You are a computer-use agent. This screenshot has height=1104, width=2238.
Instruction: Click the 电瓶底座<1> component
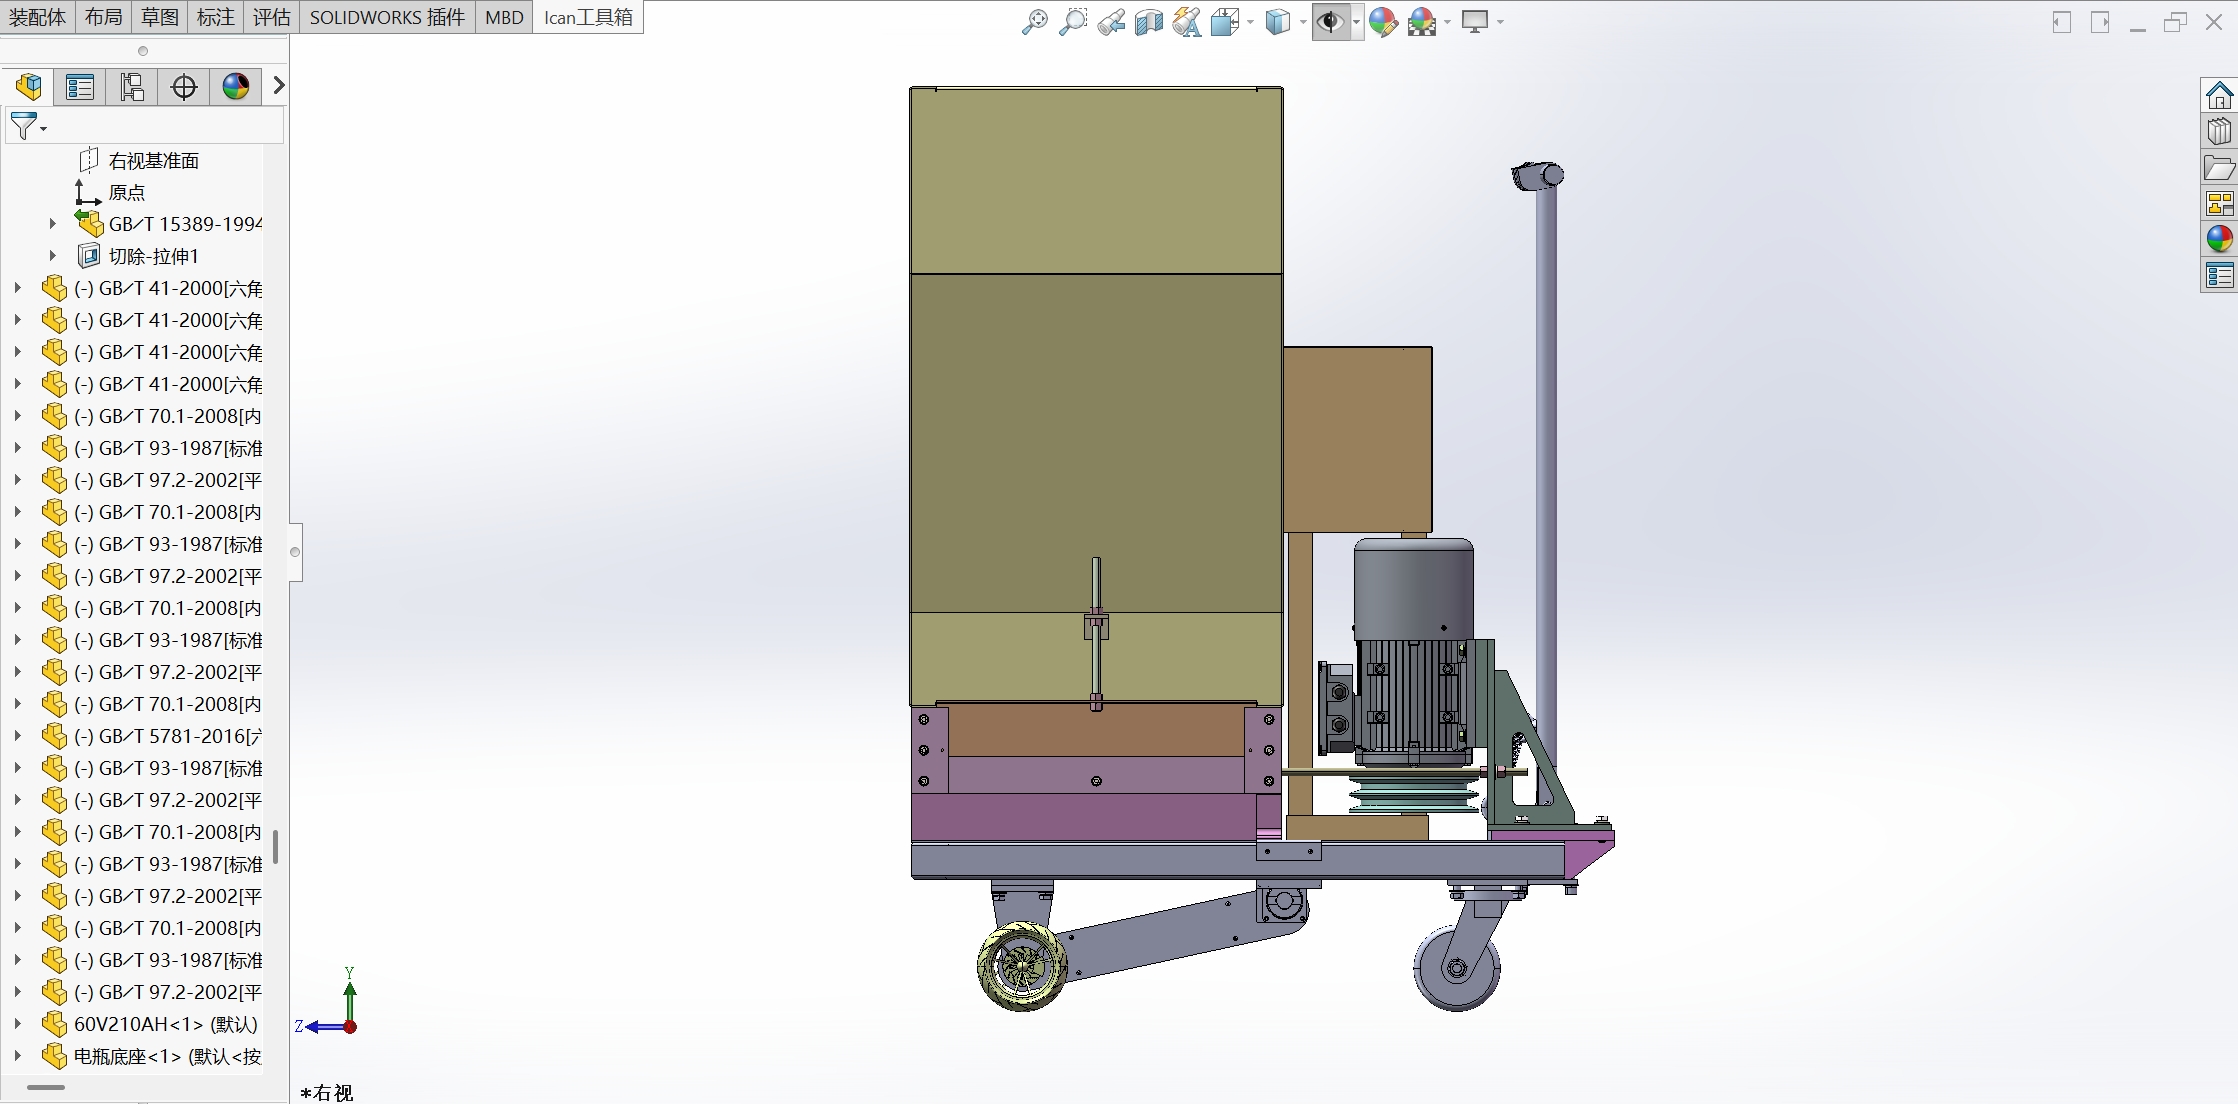point(166,1056)
